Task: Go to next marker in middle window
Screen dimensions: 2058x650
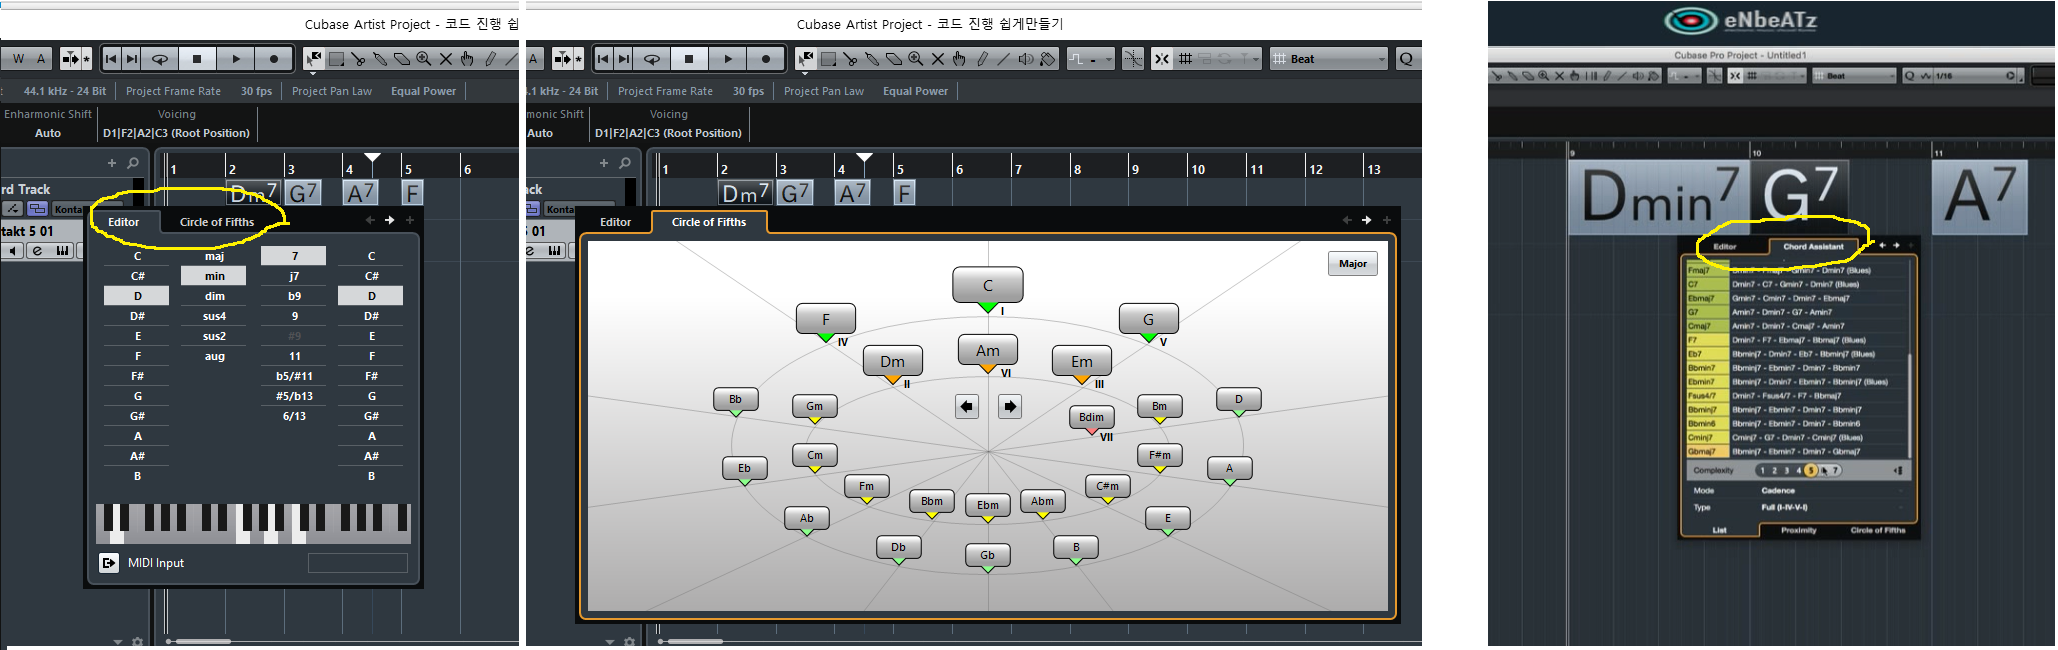Action: [624, 59]
